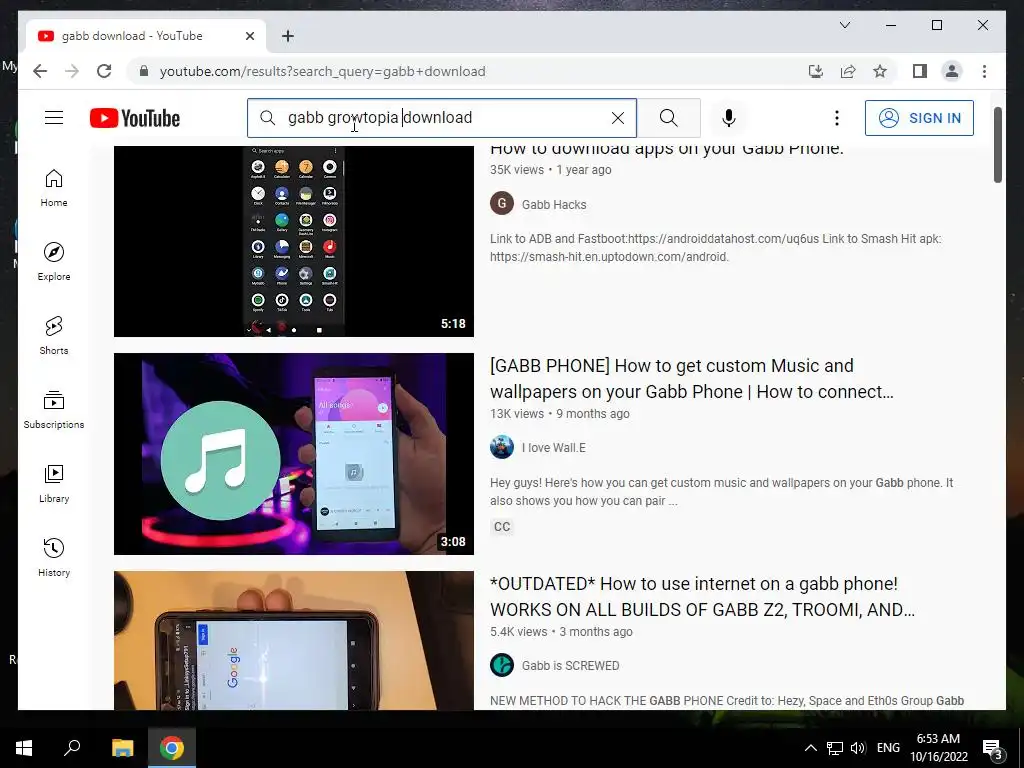Open "[GABB PHONE] How to get custom Music" title
The height and width of the screenshot is (768, 1024).
(692, 379)
